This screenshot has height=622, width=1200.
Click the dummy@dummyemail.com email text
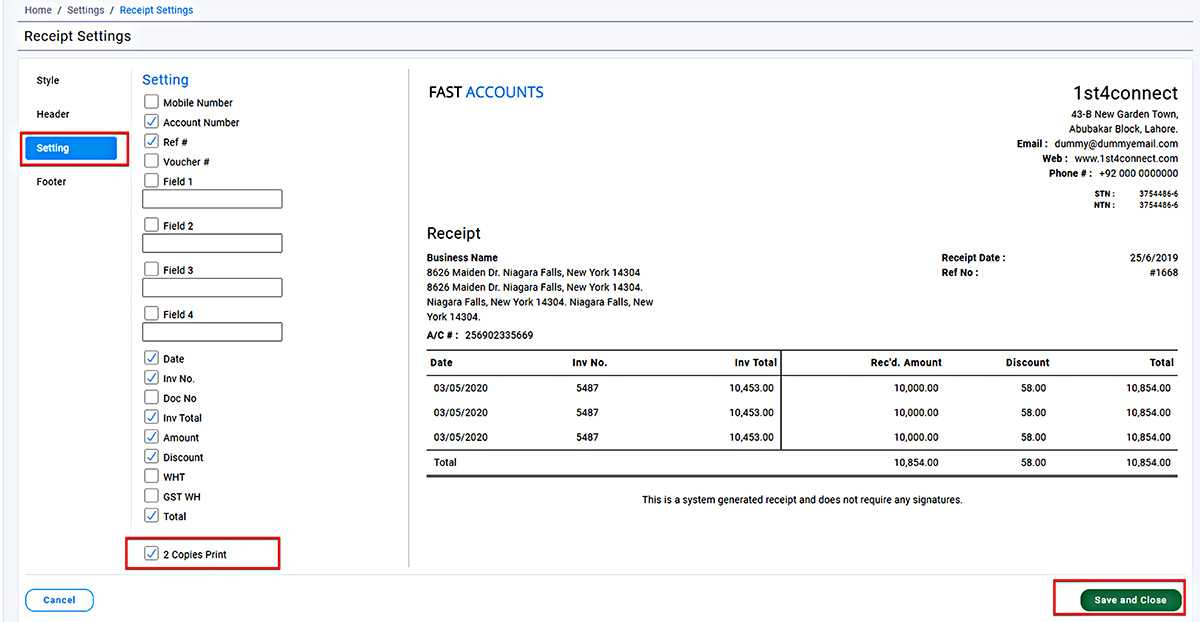pyautogui.click(x=1116, y=144)
